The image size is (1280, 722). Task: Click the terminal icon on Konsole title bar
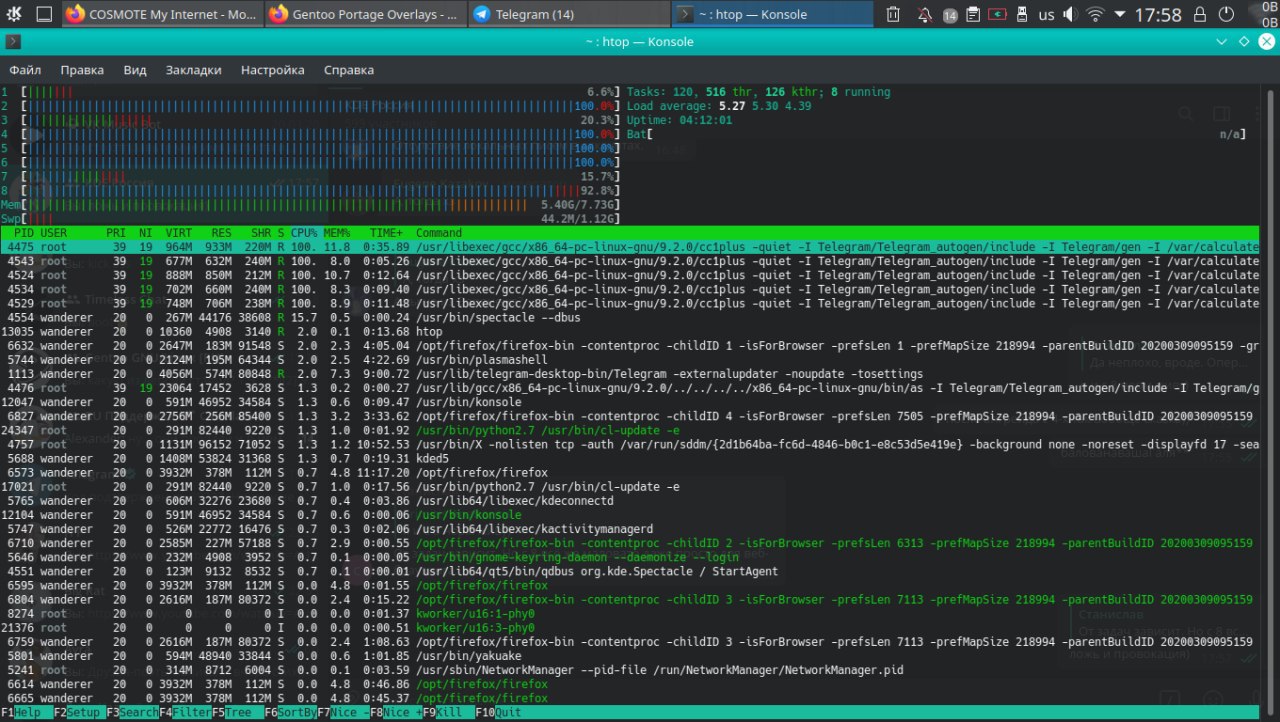pyautogui.click(x=12, y=42)
